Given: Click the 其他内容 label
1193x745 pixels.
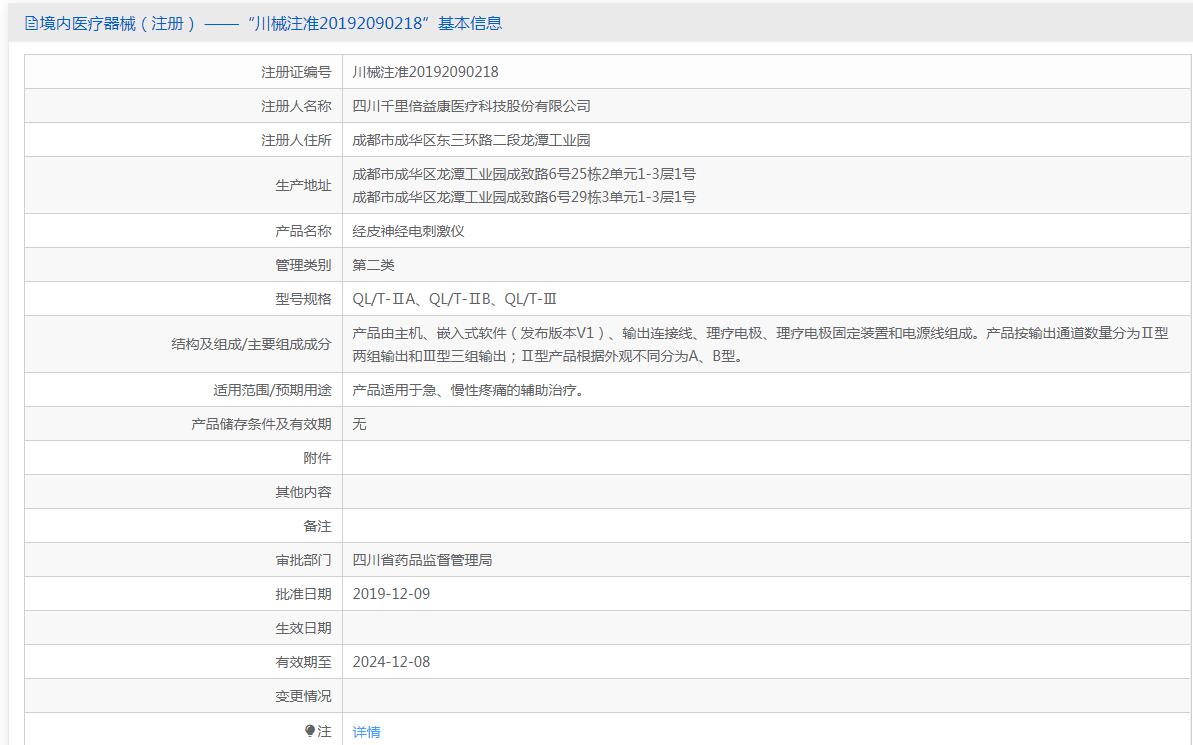Looking at the screenshot, I should tap(303, 492).
